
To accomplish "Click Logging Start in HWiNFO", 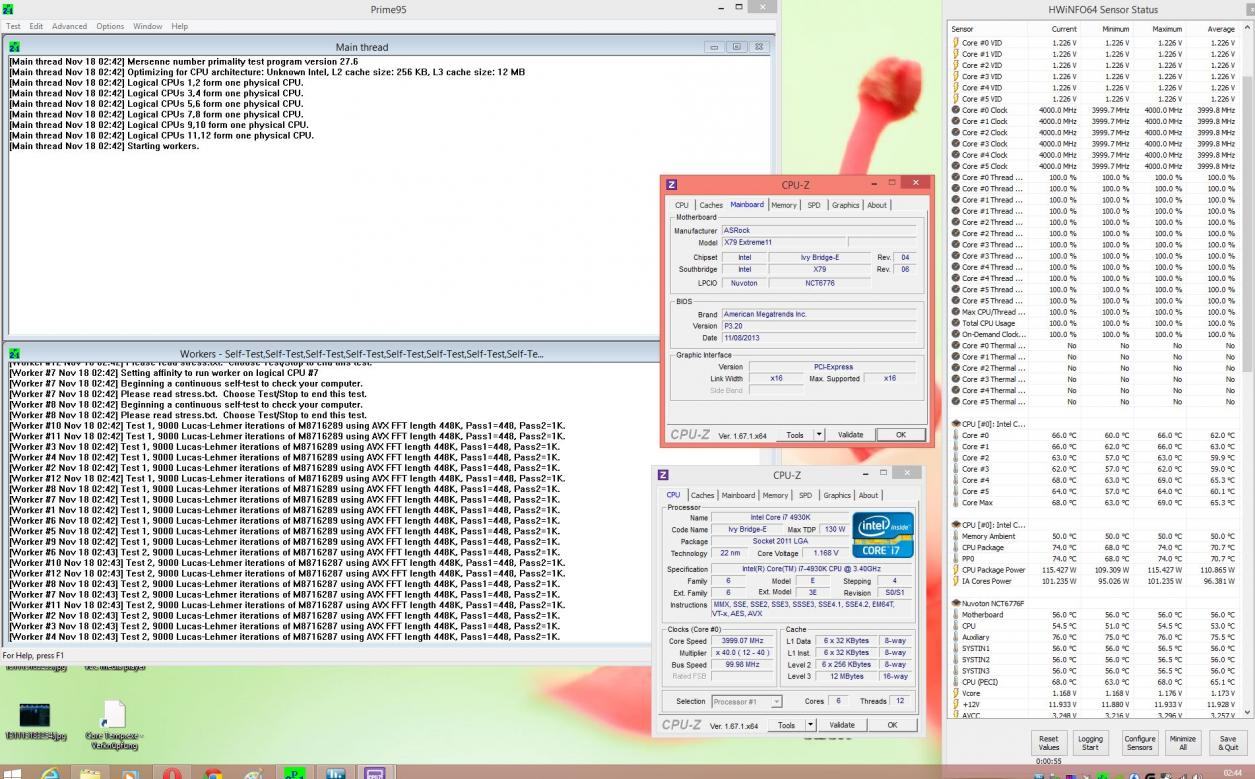I will click(x=1091, y=742).
